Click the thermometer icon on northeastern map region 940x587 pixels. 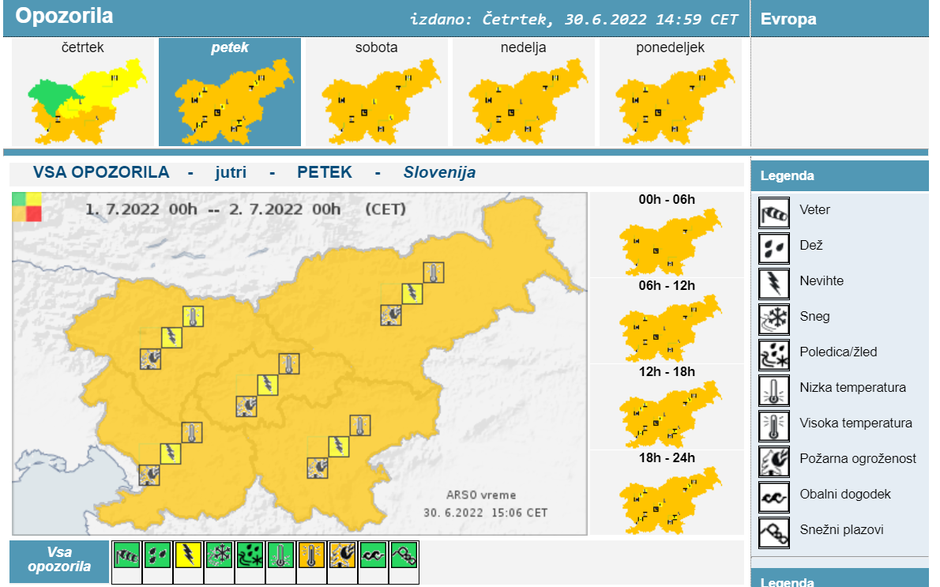pos(433,272)
